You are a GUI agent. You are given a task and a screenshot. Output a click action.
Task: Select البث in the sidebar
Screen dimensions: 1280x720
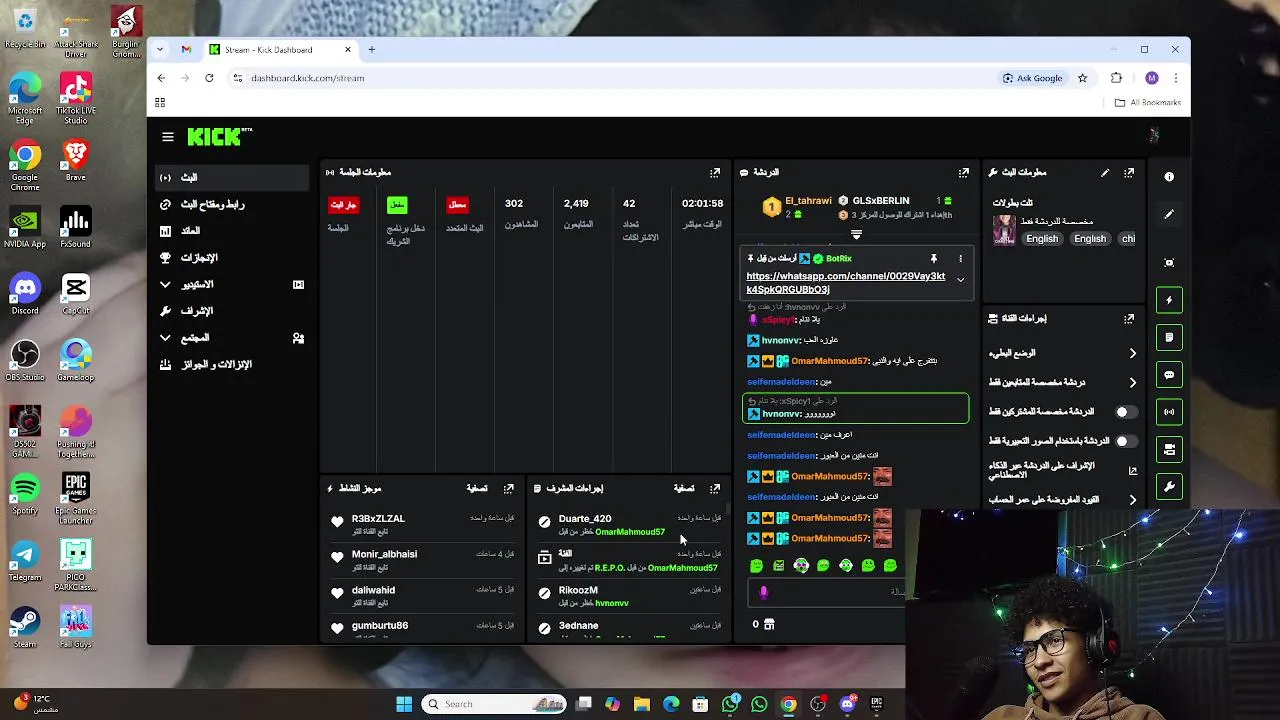point(232,178)
